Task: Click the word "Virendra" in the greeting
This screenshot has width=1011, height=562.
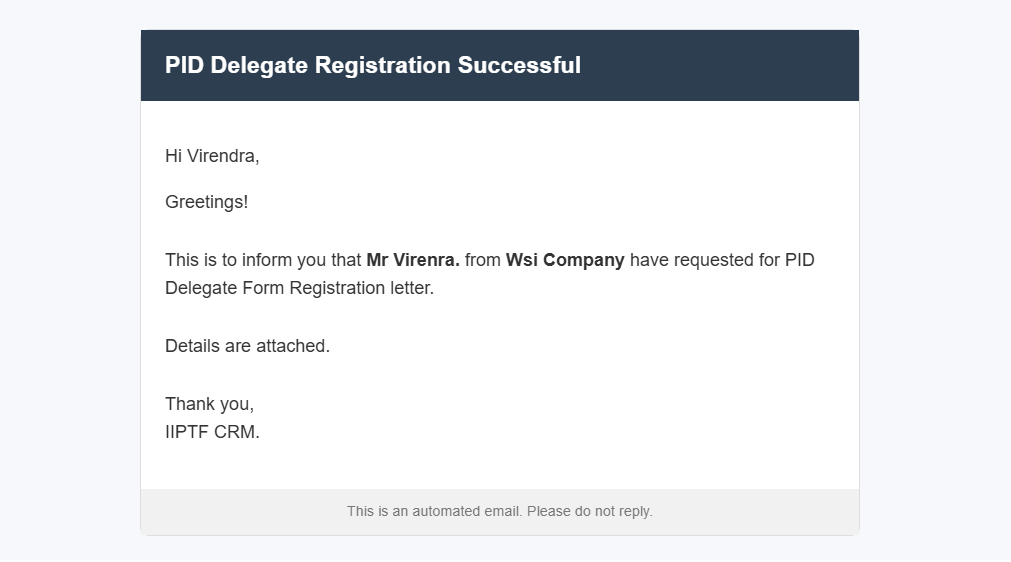Action: click(x=223, y=156)
